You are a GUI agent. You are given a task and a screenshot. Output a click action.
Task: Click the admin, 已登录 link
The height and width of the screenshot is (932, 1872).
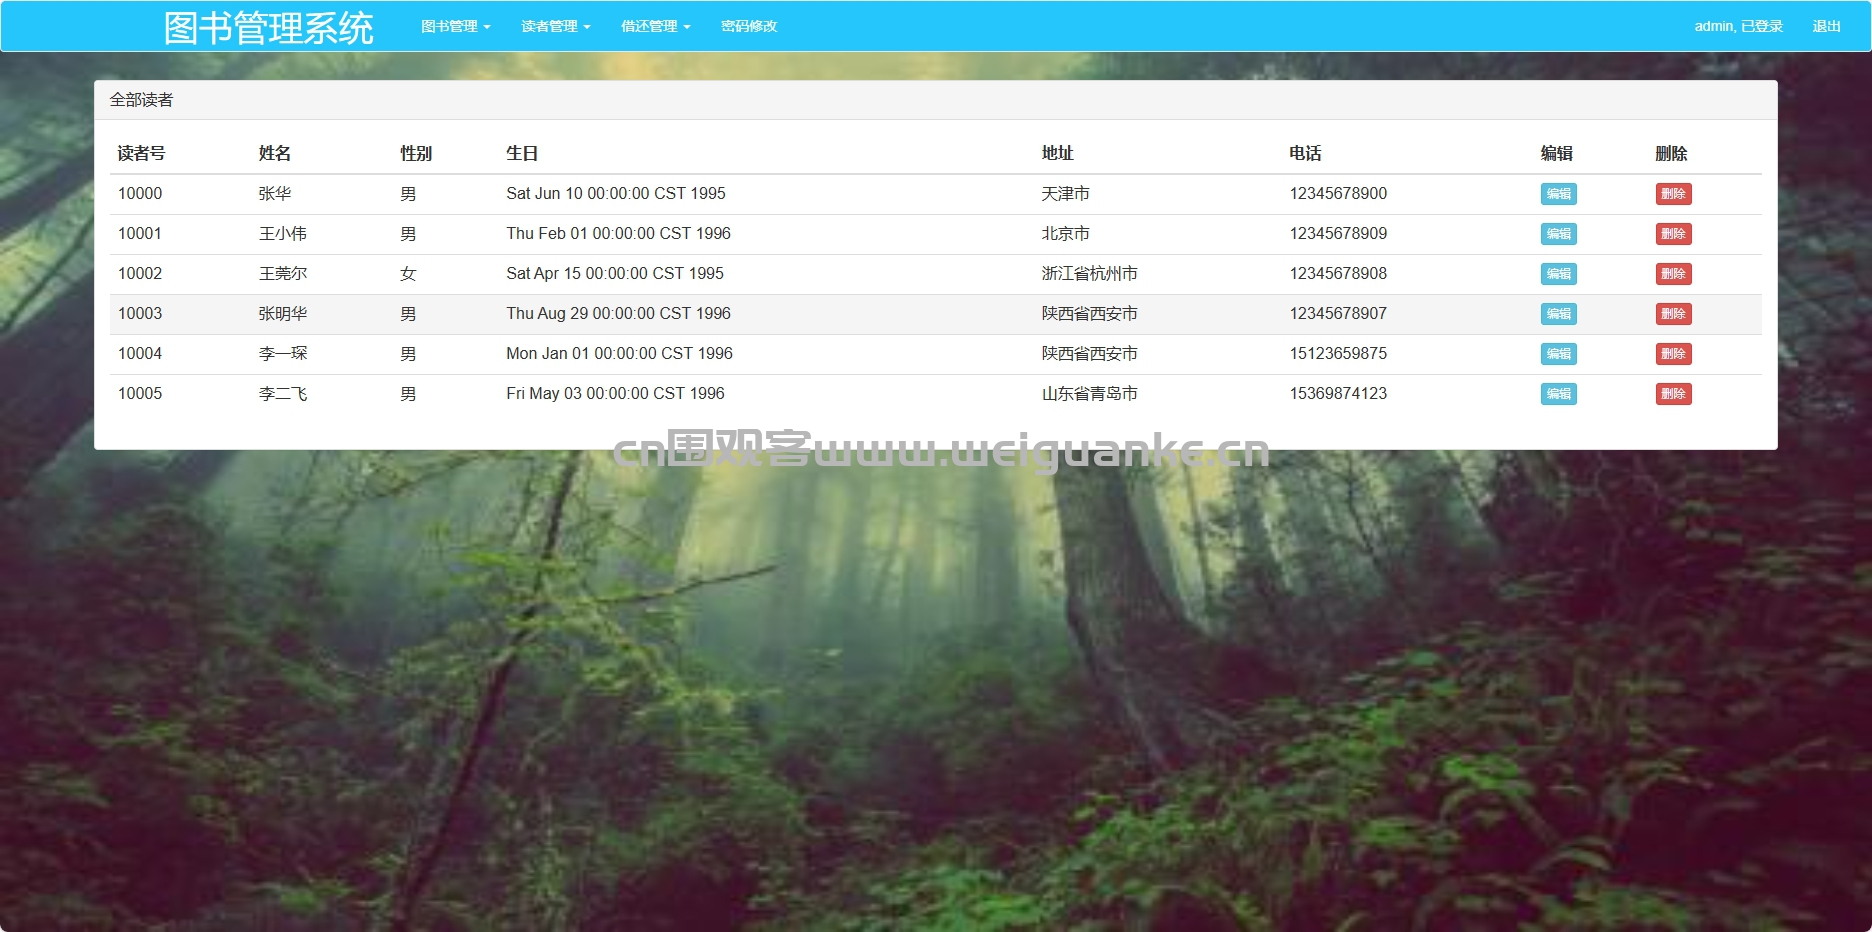(x=1739, y=26)
